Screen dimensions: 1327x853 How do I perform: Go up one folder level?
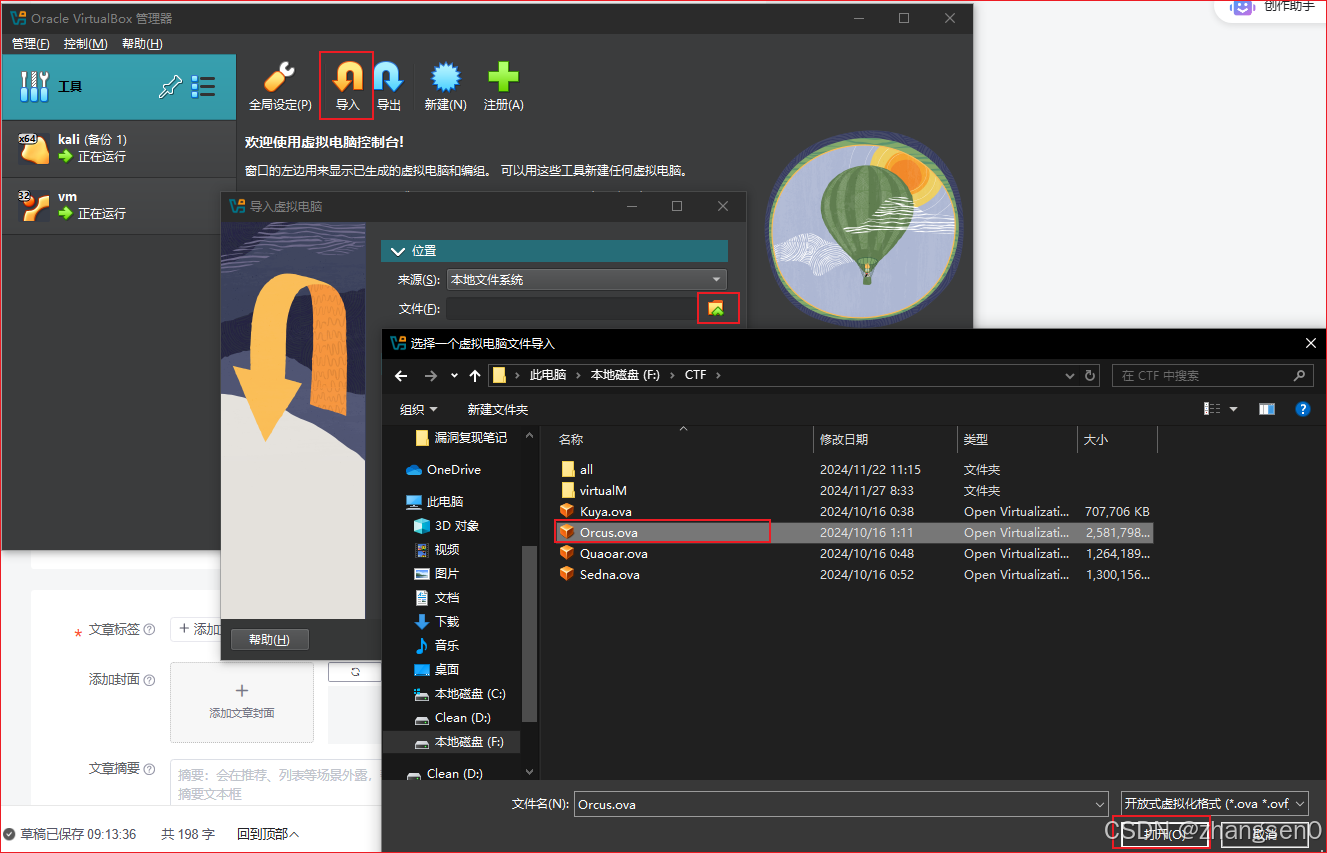coord(473,376)
